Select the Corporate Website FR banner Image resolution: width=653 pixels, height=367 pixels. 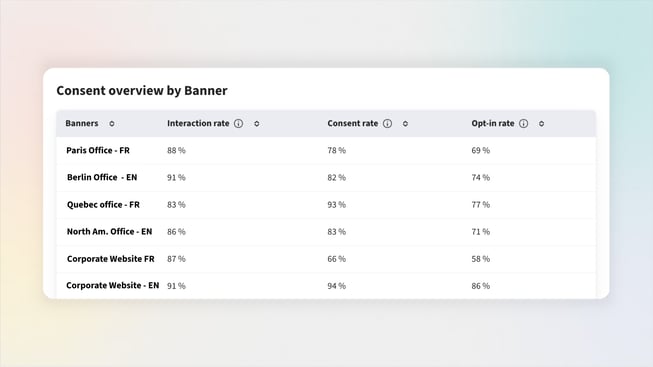pos(111,259)
